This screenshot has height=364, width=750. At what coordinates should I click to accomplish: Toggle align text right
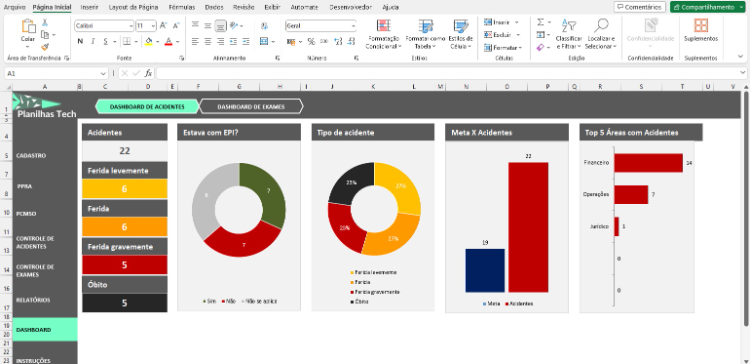pos(220,42)
